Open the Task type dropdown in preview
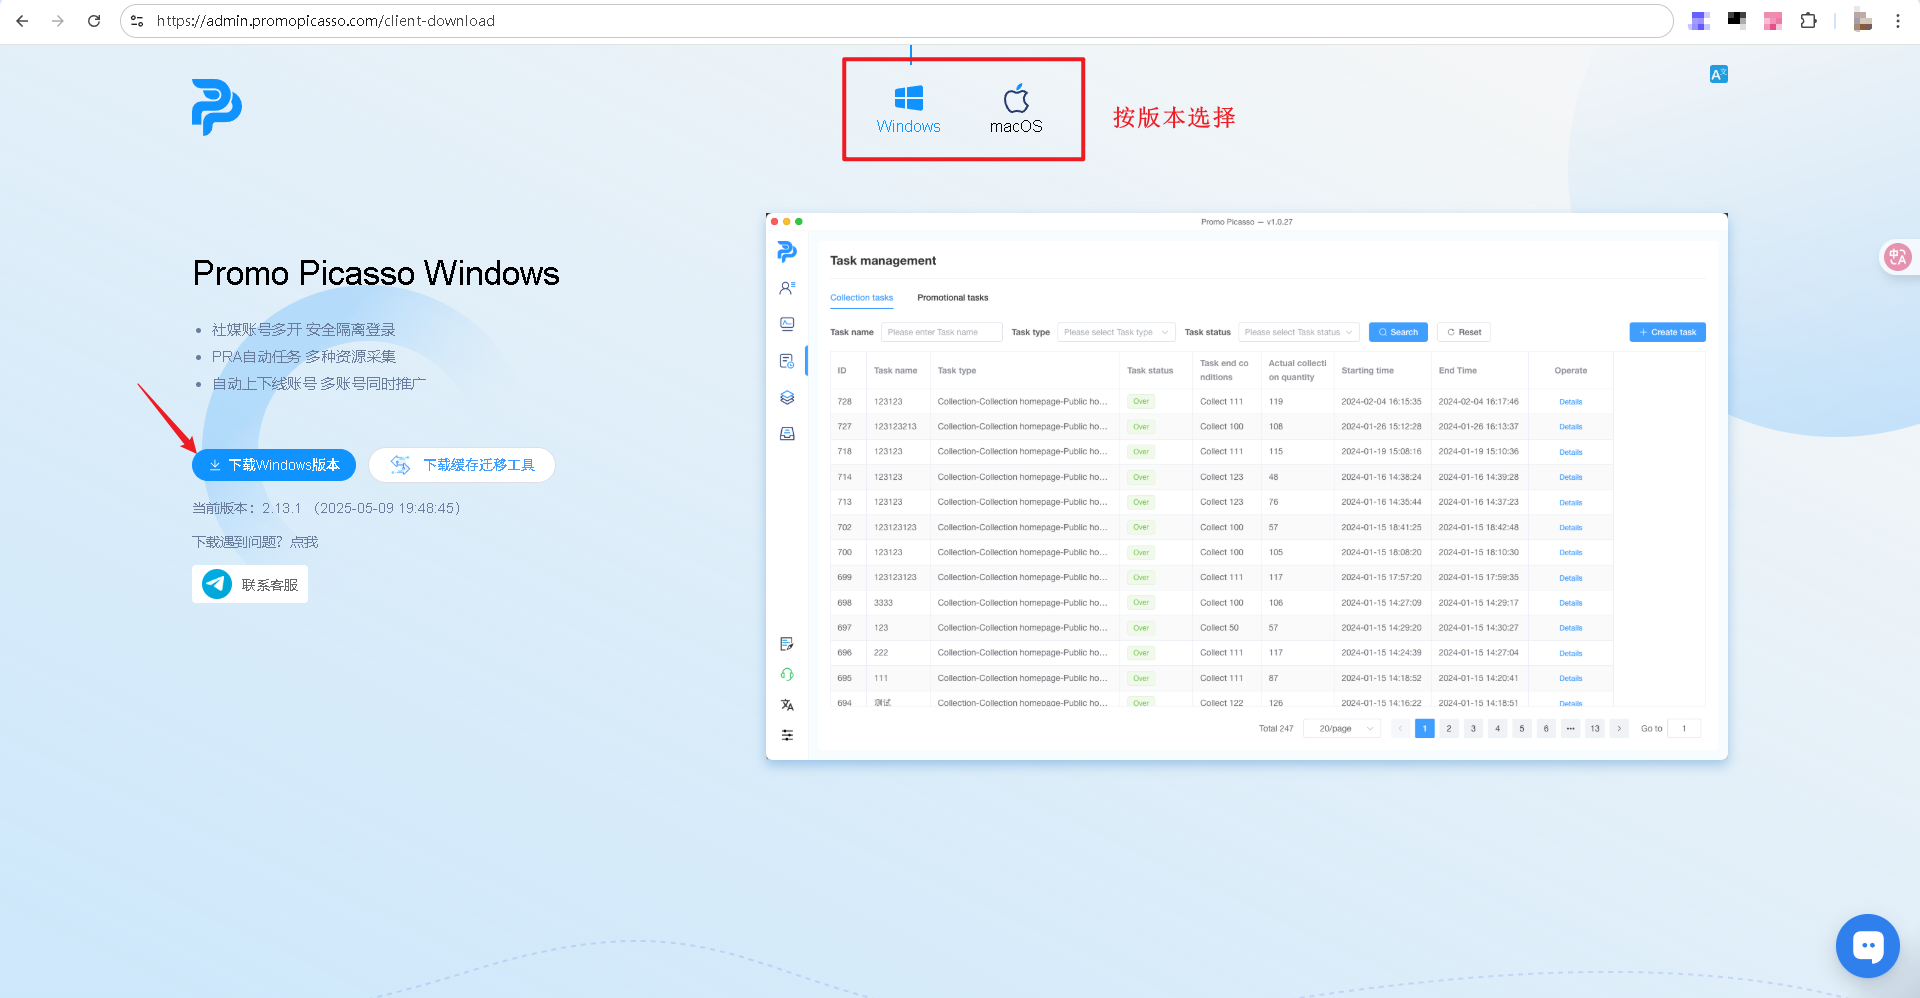 click(1115, 332)
